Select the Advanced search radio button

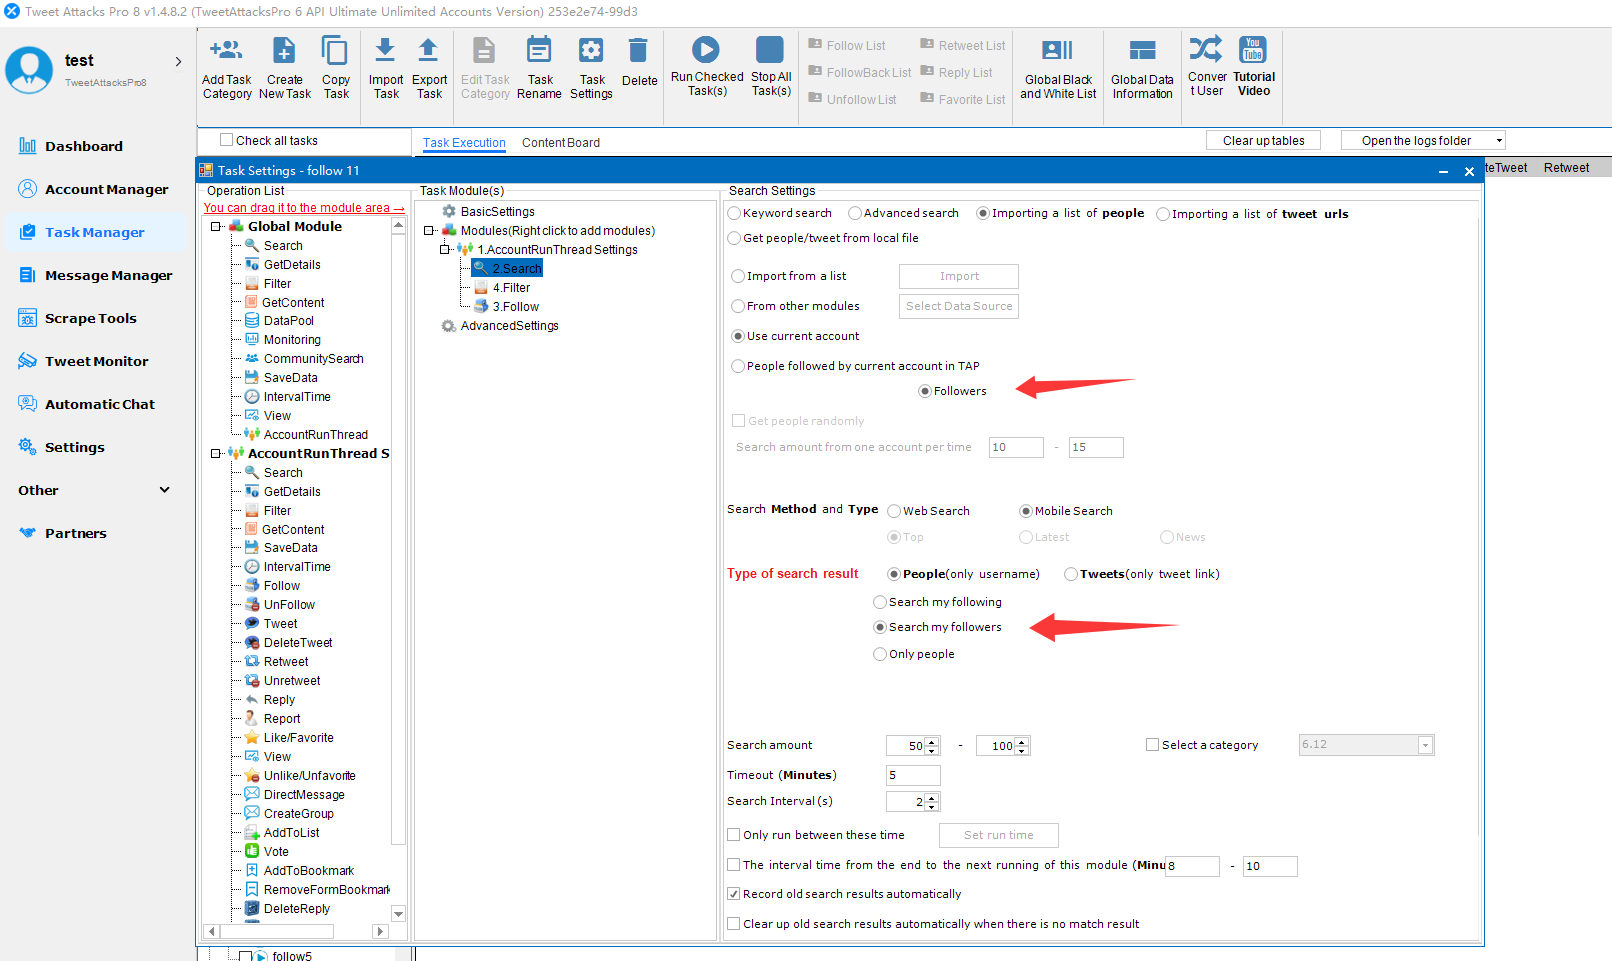click(x=855, y=213)
